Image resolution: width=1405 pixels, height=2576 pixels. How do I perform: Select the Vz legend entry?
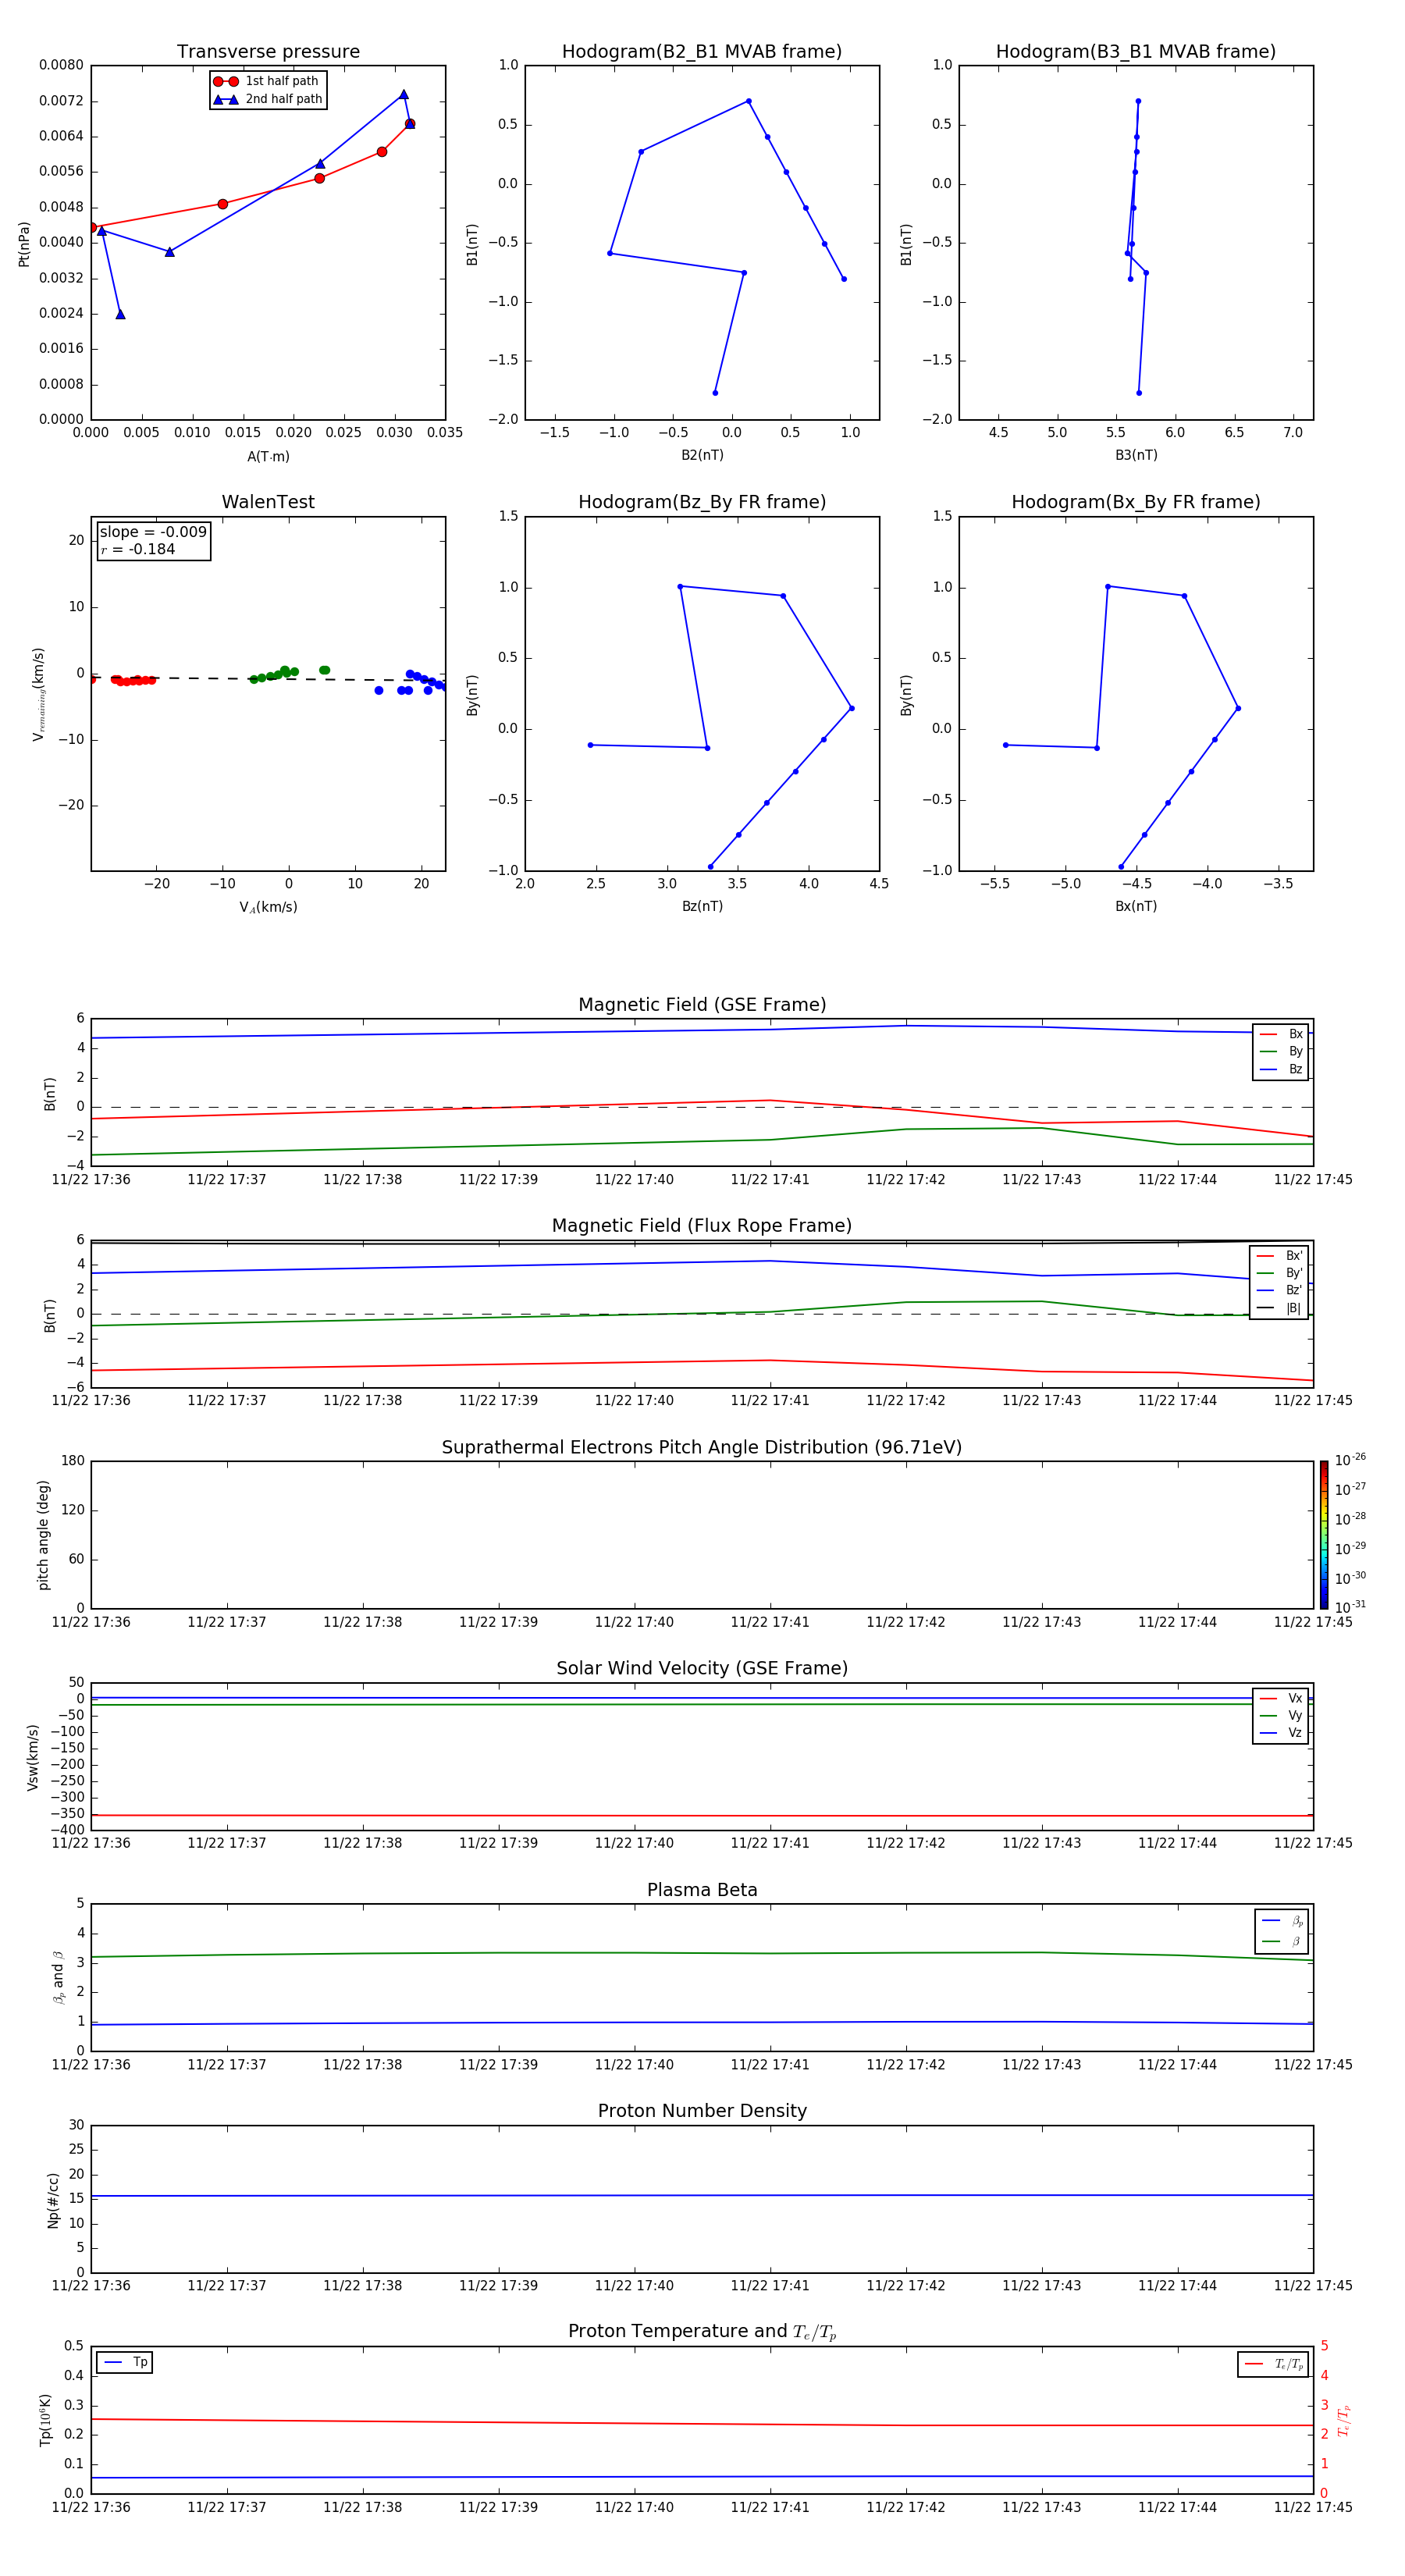point(1281,1732)
